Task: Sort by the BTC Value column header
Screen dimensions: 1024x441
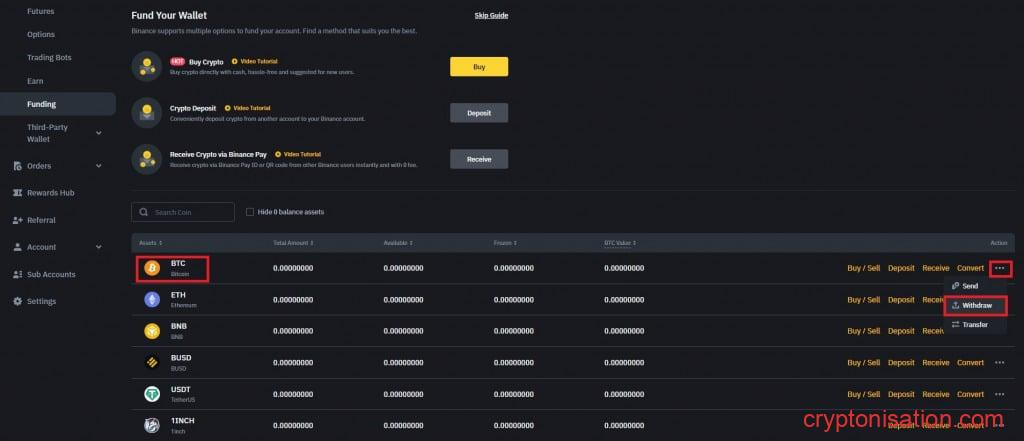Action: (620, 243)
